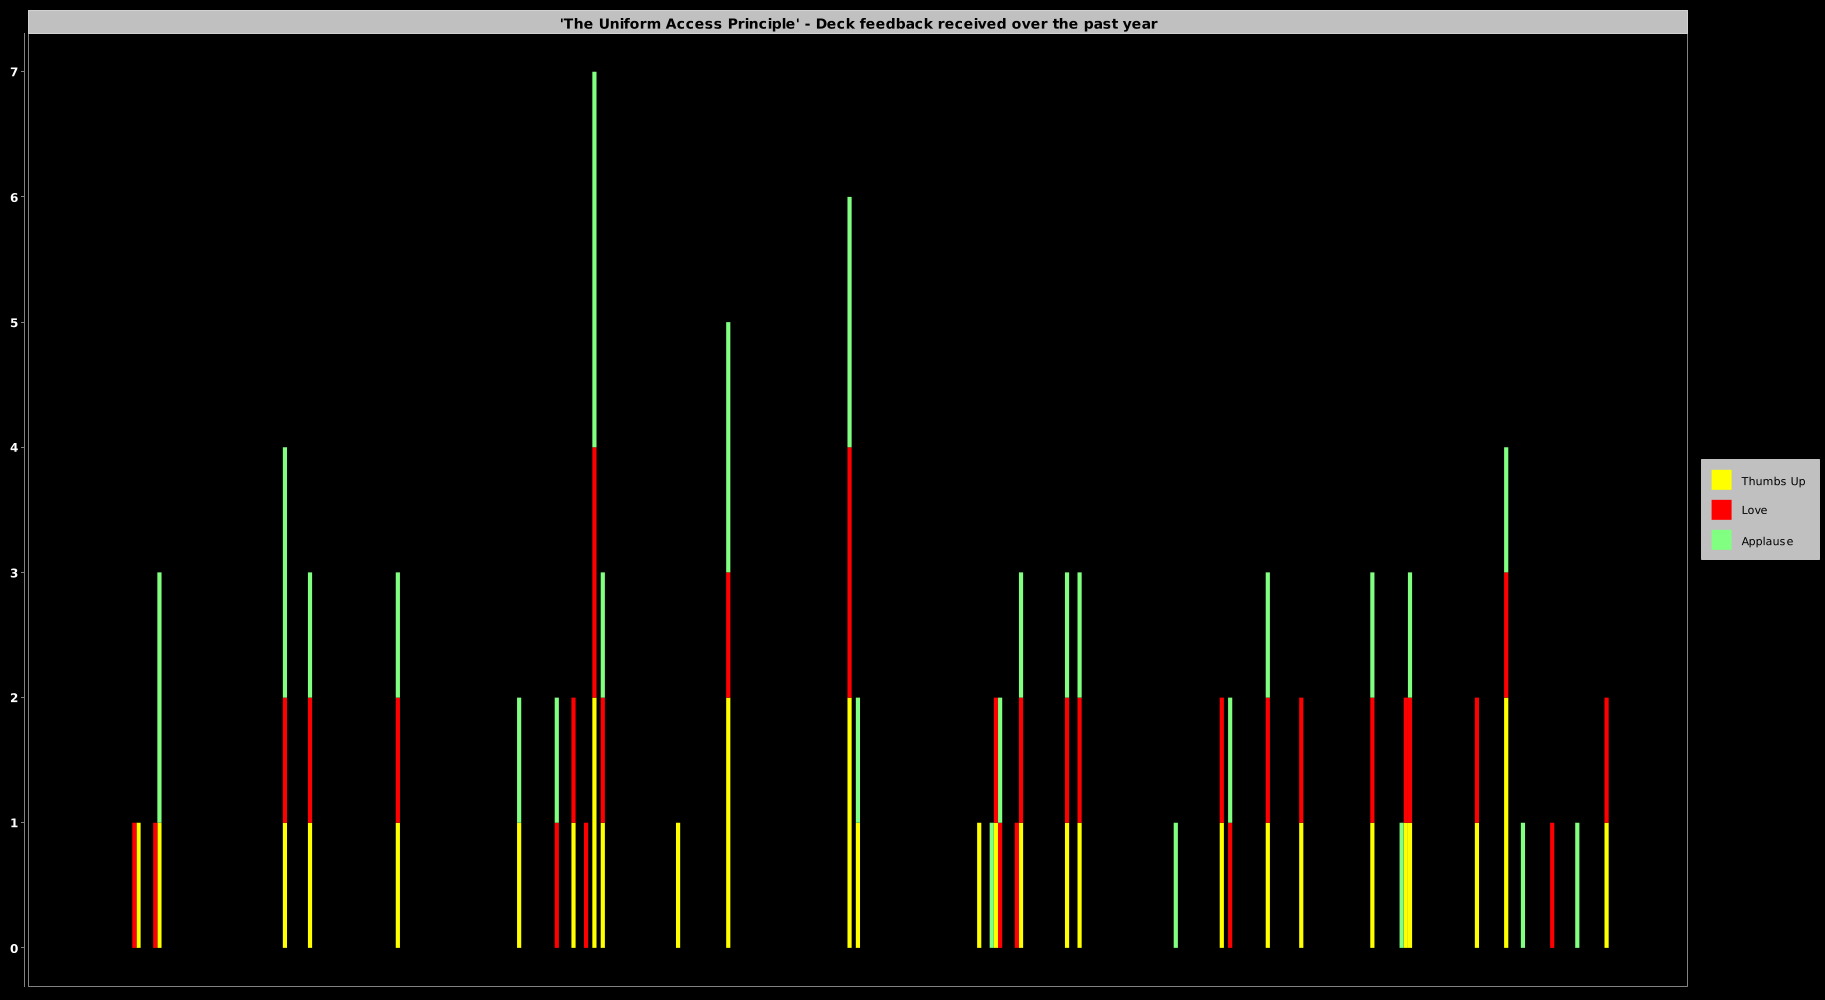Click the bar peaking at 5

point(728,635)
